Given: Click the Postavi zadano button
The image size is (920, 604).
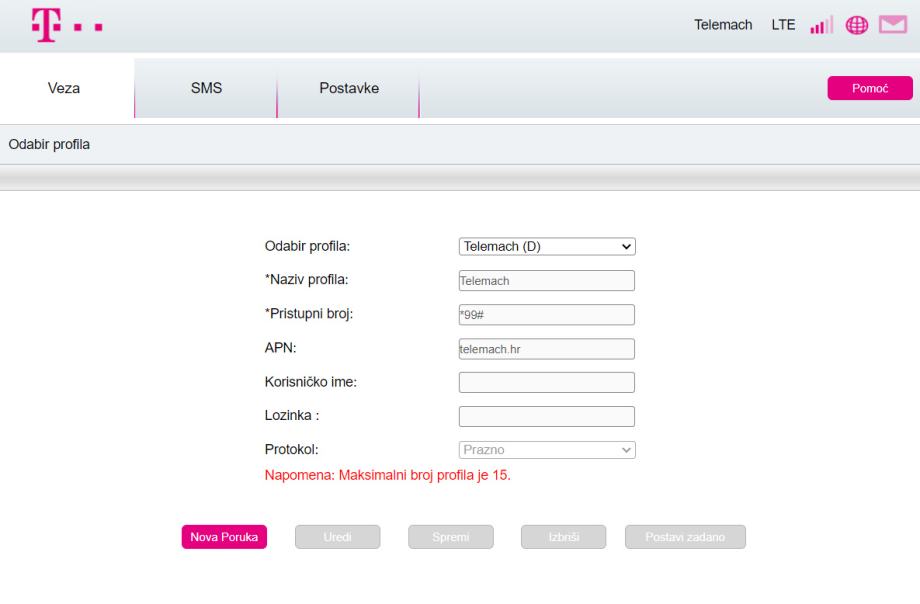Looking at the screenshot, I should click(x=685, y=537).
